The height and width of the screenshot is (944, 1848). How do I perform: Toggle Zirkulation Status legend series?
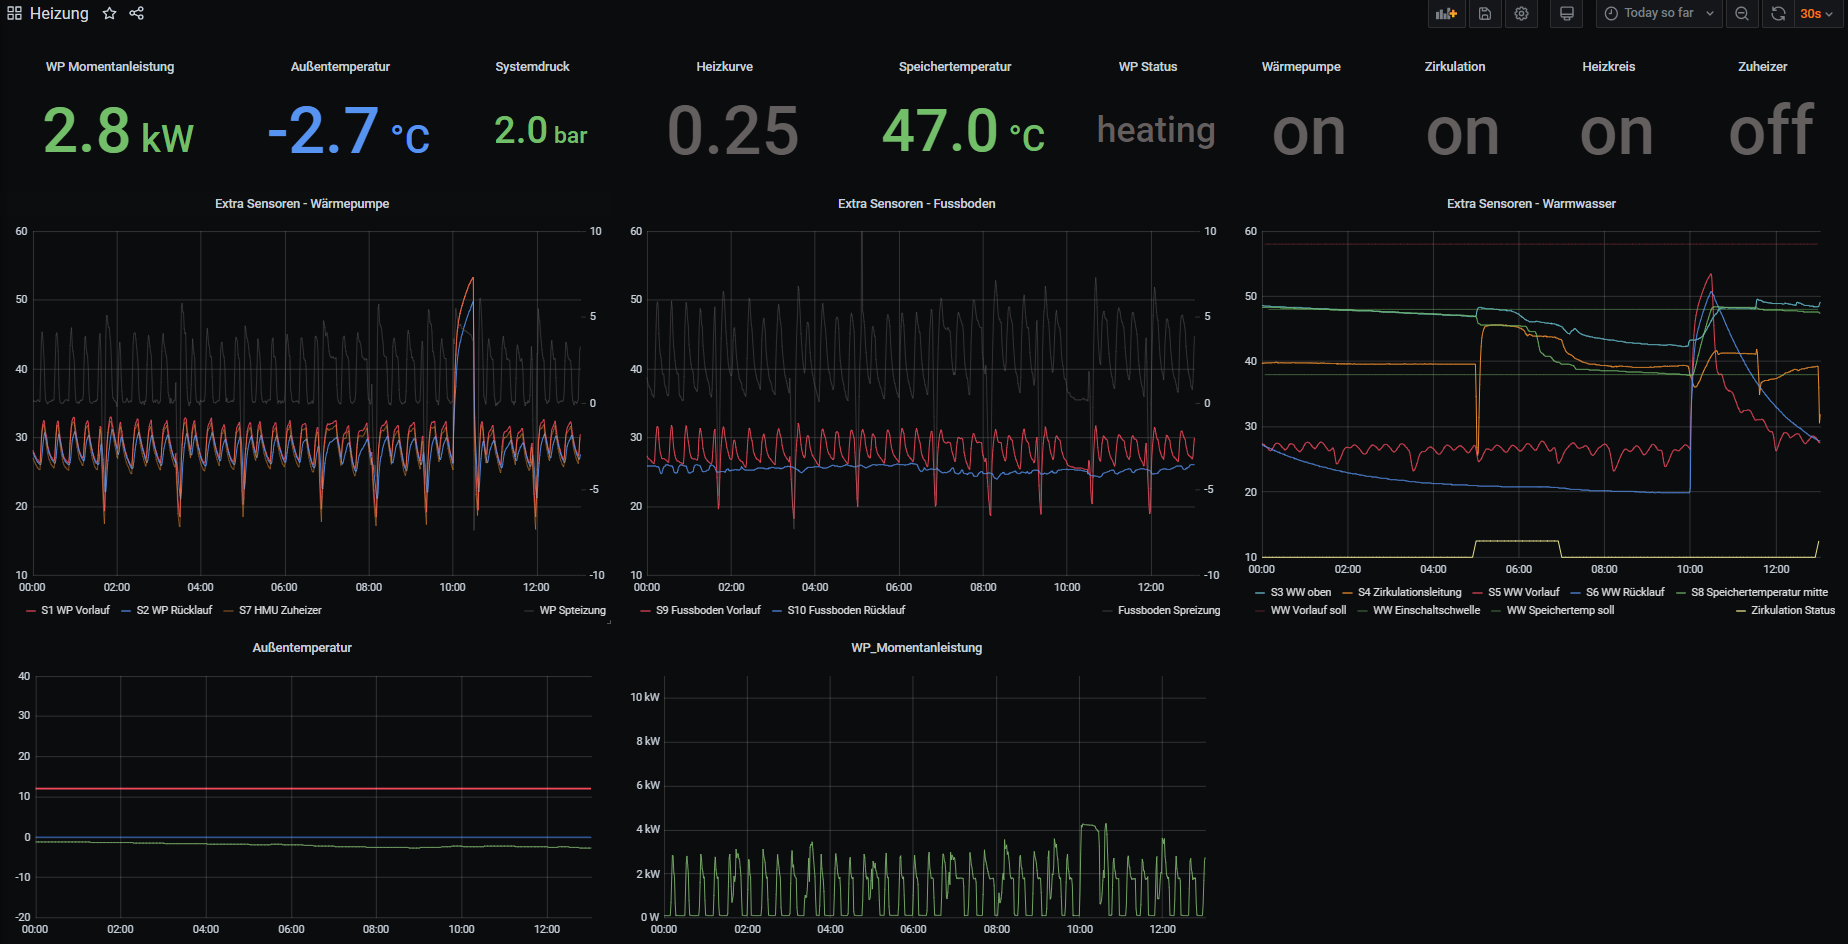tap(1792, 610)
